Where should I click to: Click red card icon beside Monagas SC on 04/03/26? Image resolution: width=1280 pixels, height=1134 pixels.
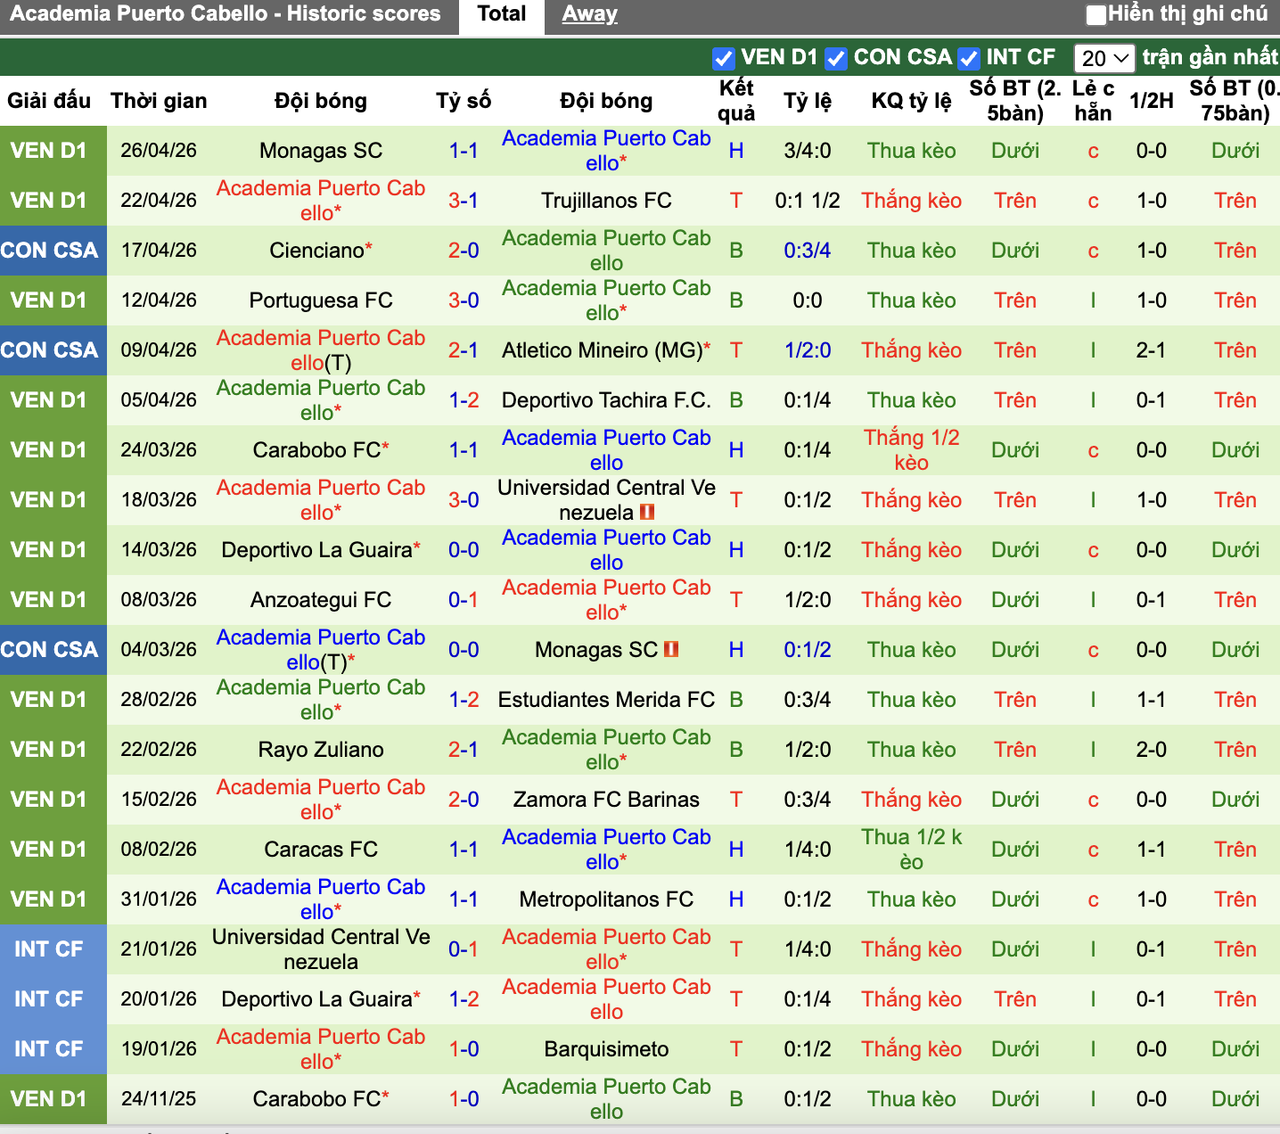tap(671, 649)
